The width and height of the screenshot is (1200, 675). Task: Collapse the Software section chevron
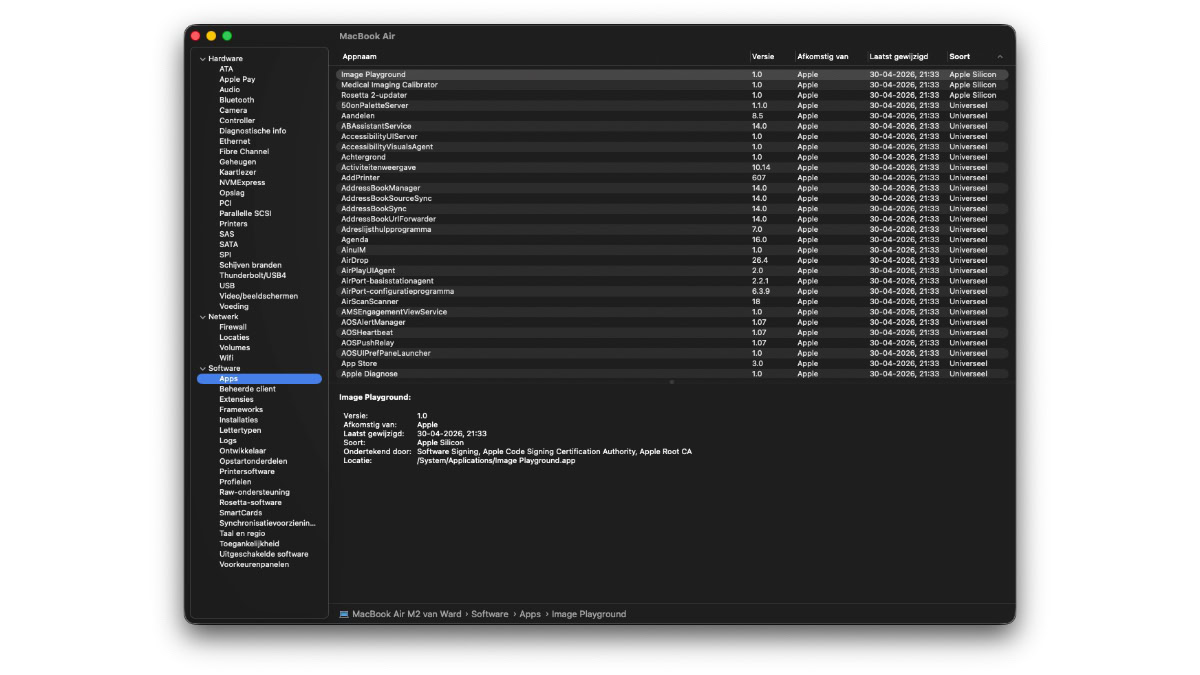click(x=202, y=369)
